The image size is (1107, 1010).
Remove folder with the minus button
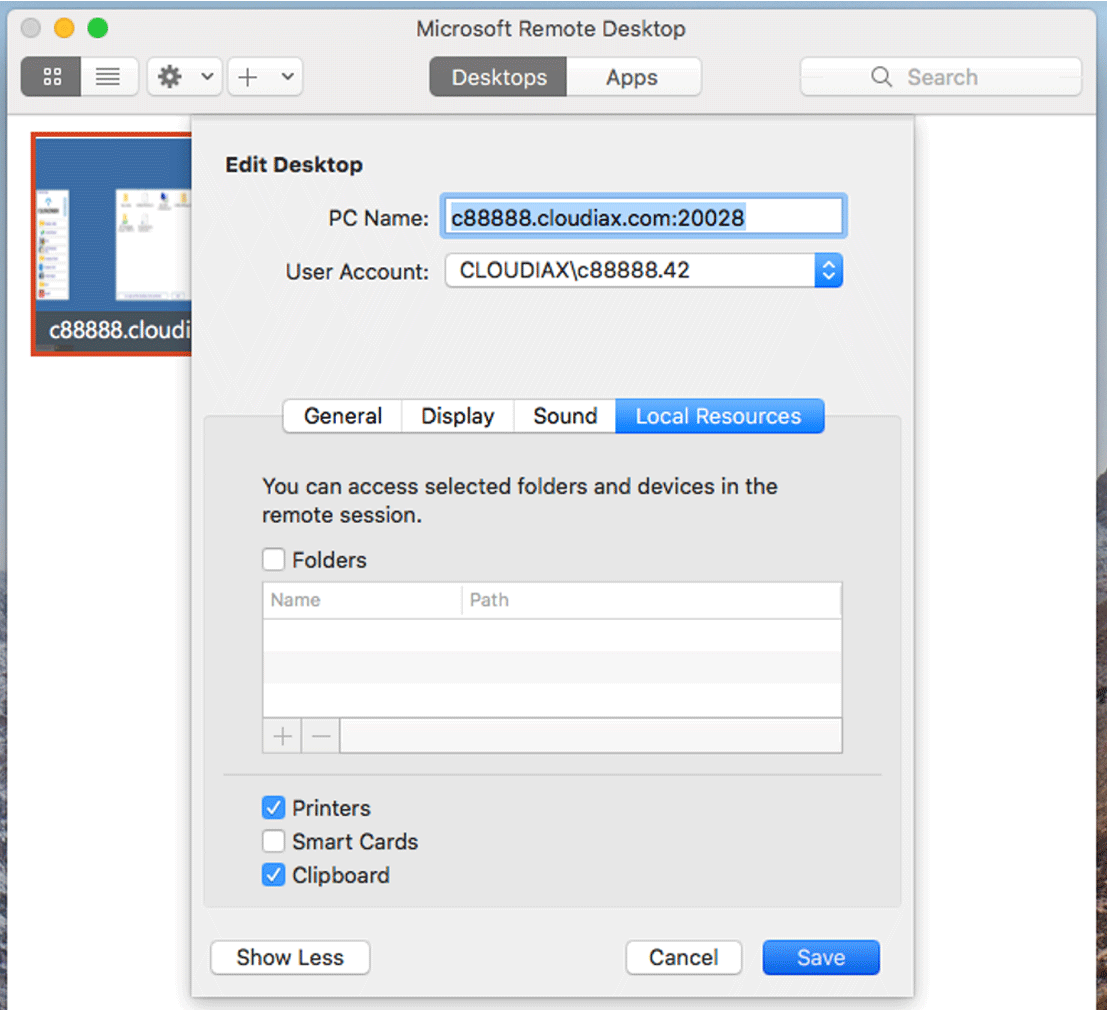click(321, 736)
